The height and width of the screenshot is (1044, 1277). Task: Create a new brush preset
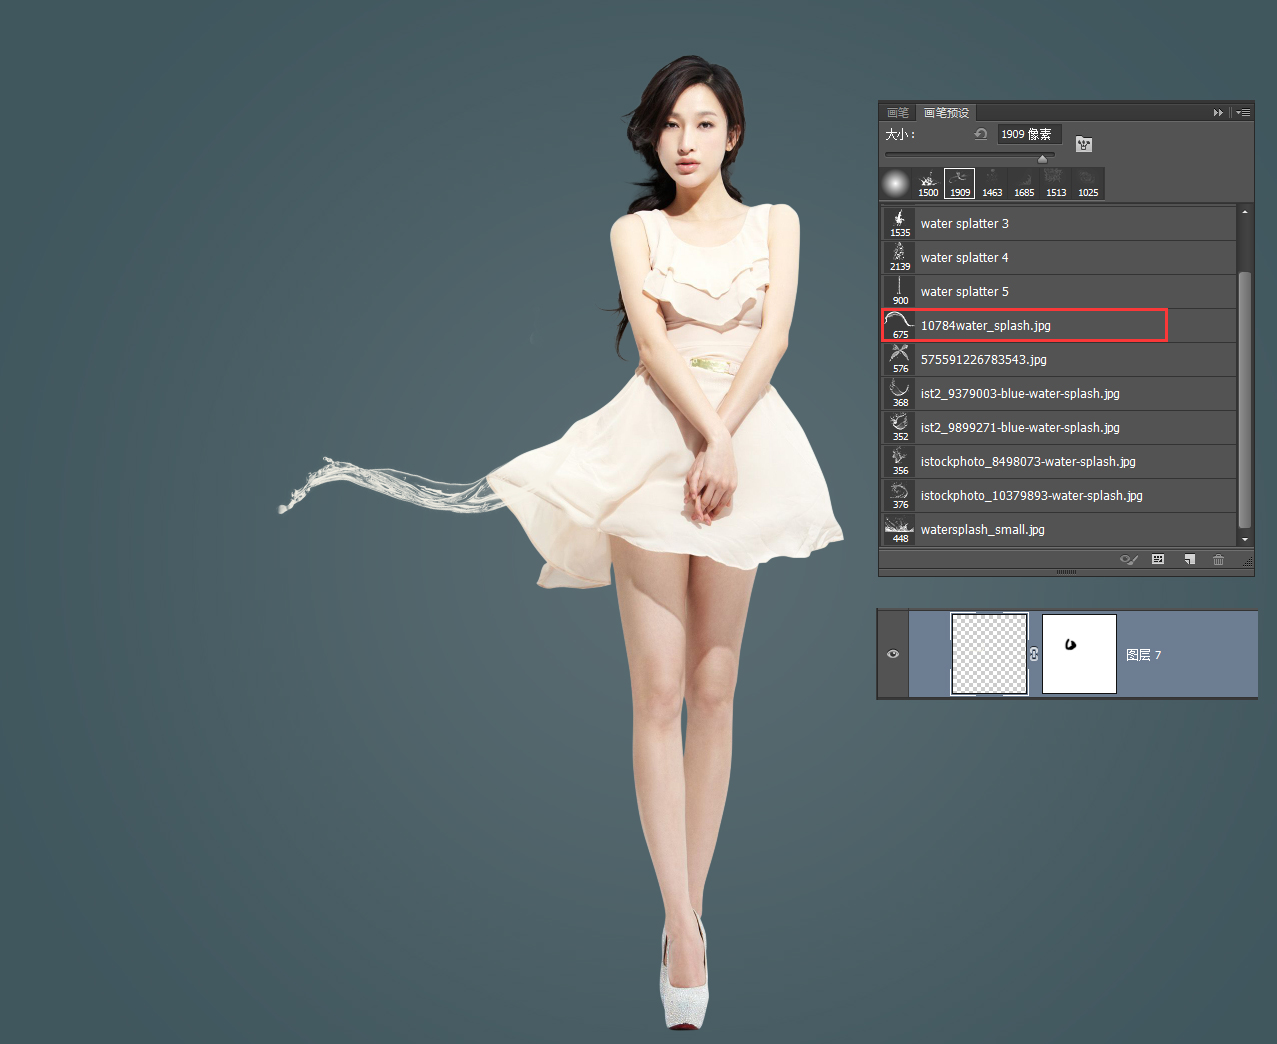(1189, 560)
